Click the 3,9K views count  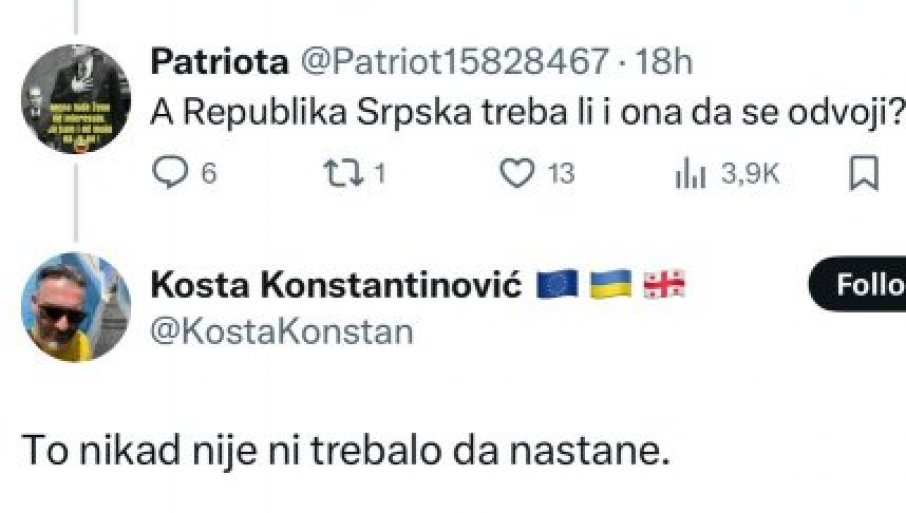tap(750, 175)
